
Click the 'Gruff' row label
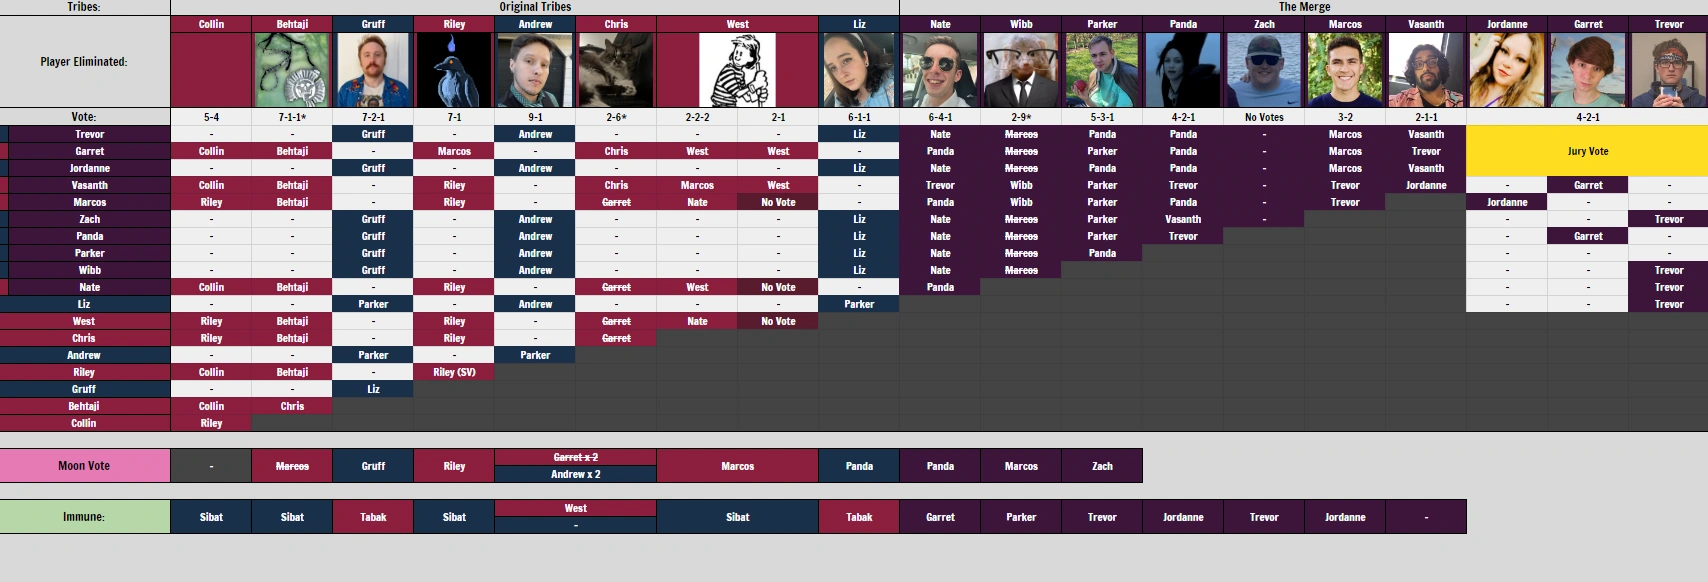coord(85,389)
